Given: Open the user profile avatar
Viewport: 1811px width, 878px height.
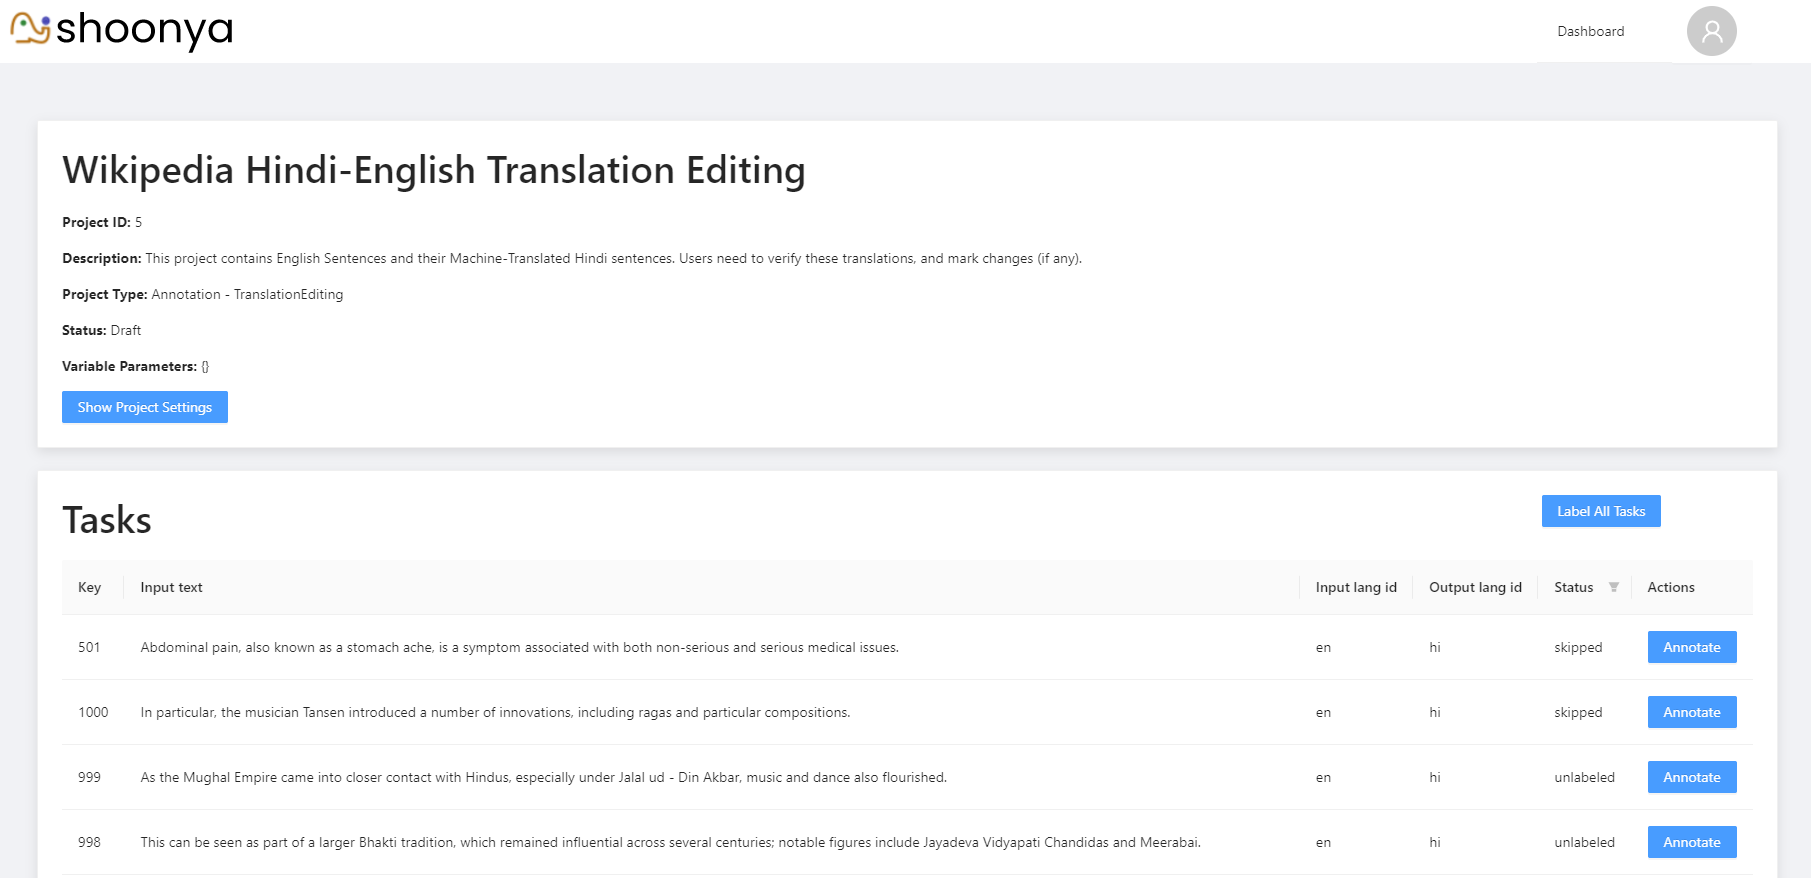Looking at the screenshot, I should [x=1711, y=31].
